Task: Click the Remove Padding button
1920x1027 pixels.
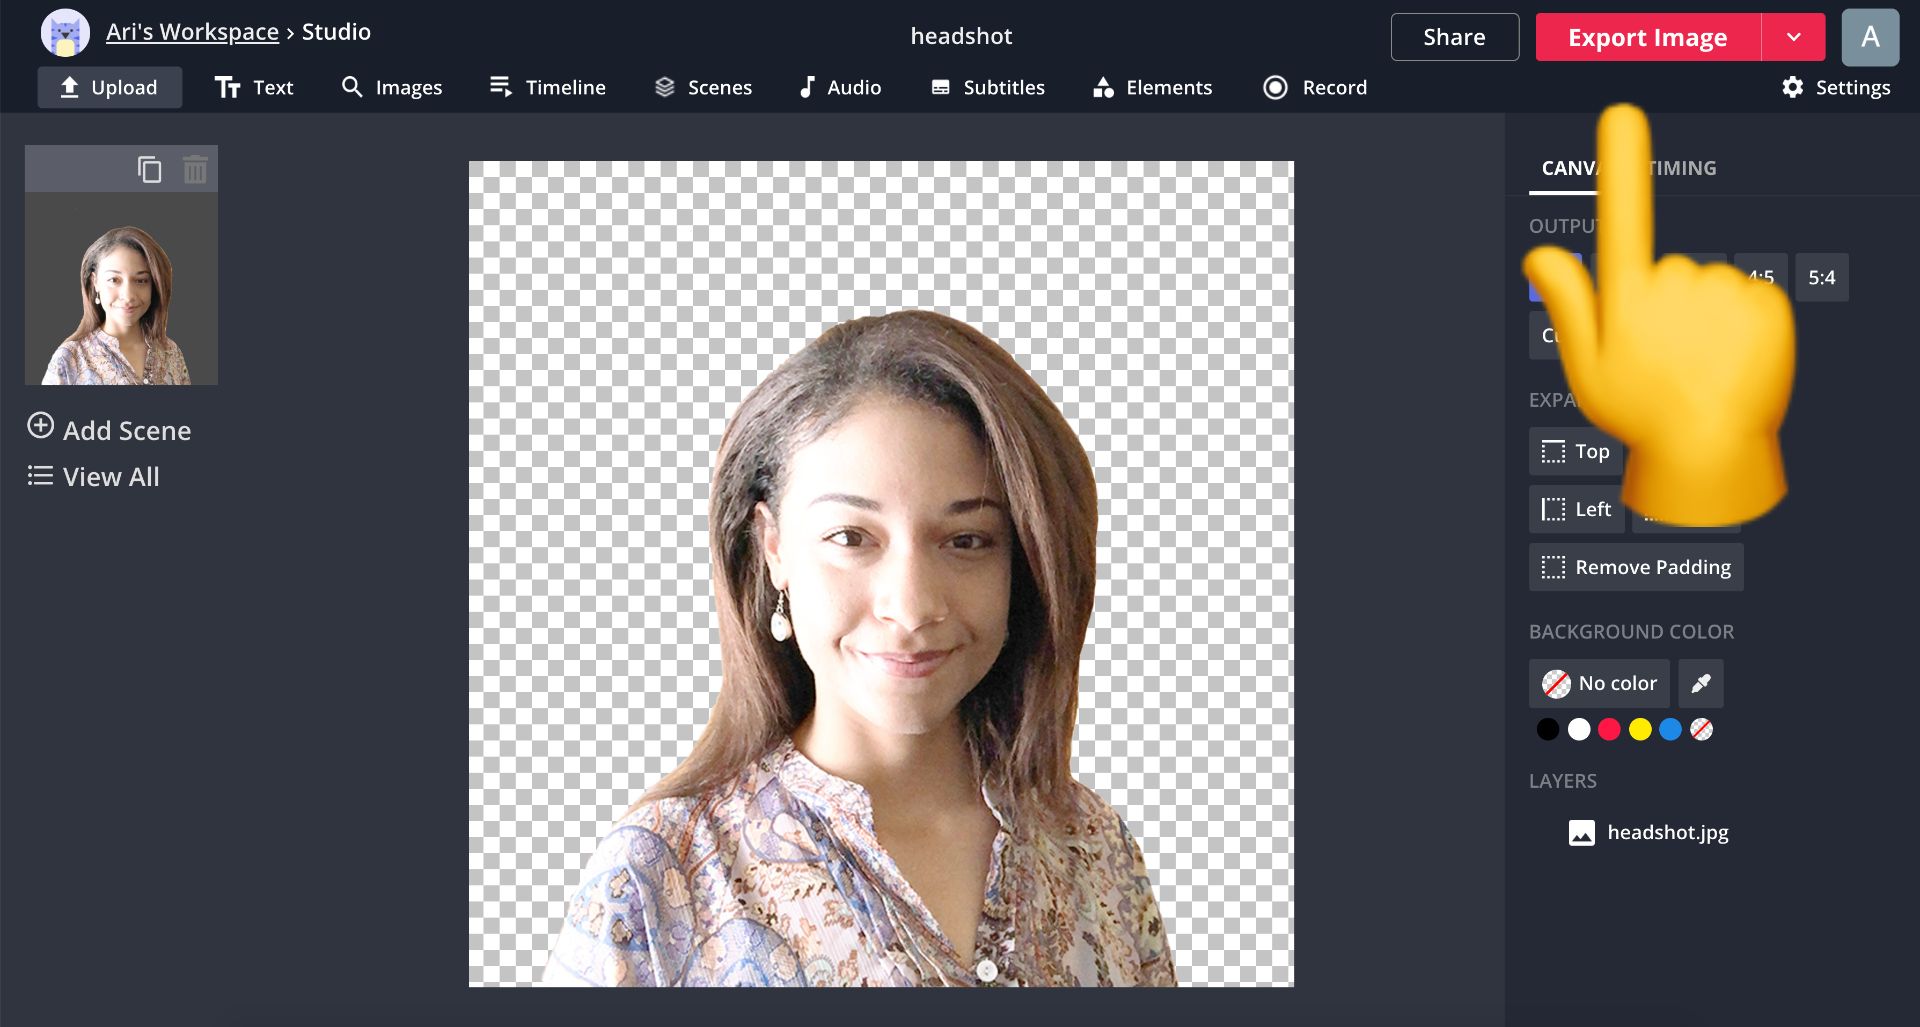Action: [1636, 568]
